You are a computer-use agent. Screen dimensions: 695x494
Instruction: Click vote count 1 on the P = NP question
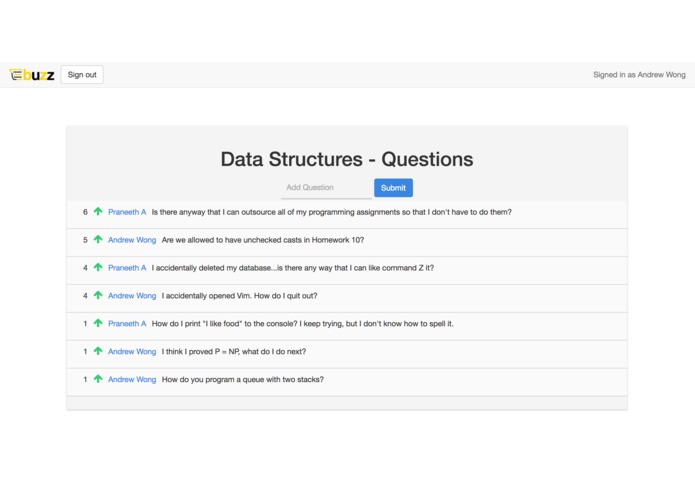tap(85, 352)
